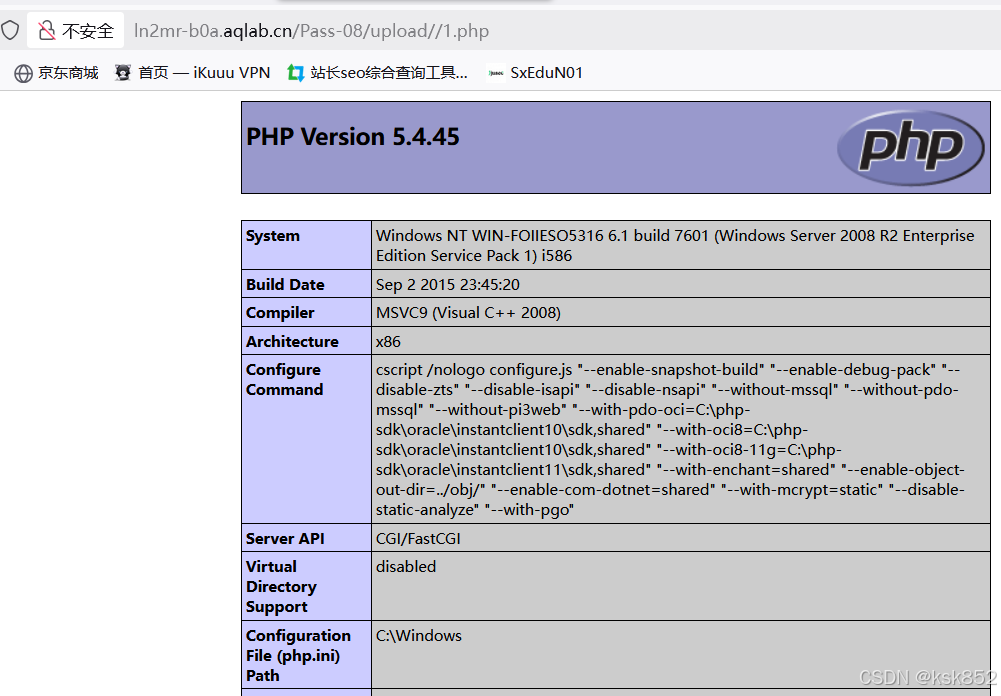1001x696 pixels.
Task: Open the 京东商城 bookmark
Action: click(57, 73)
